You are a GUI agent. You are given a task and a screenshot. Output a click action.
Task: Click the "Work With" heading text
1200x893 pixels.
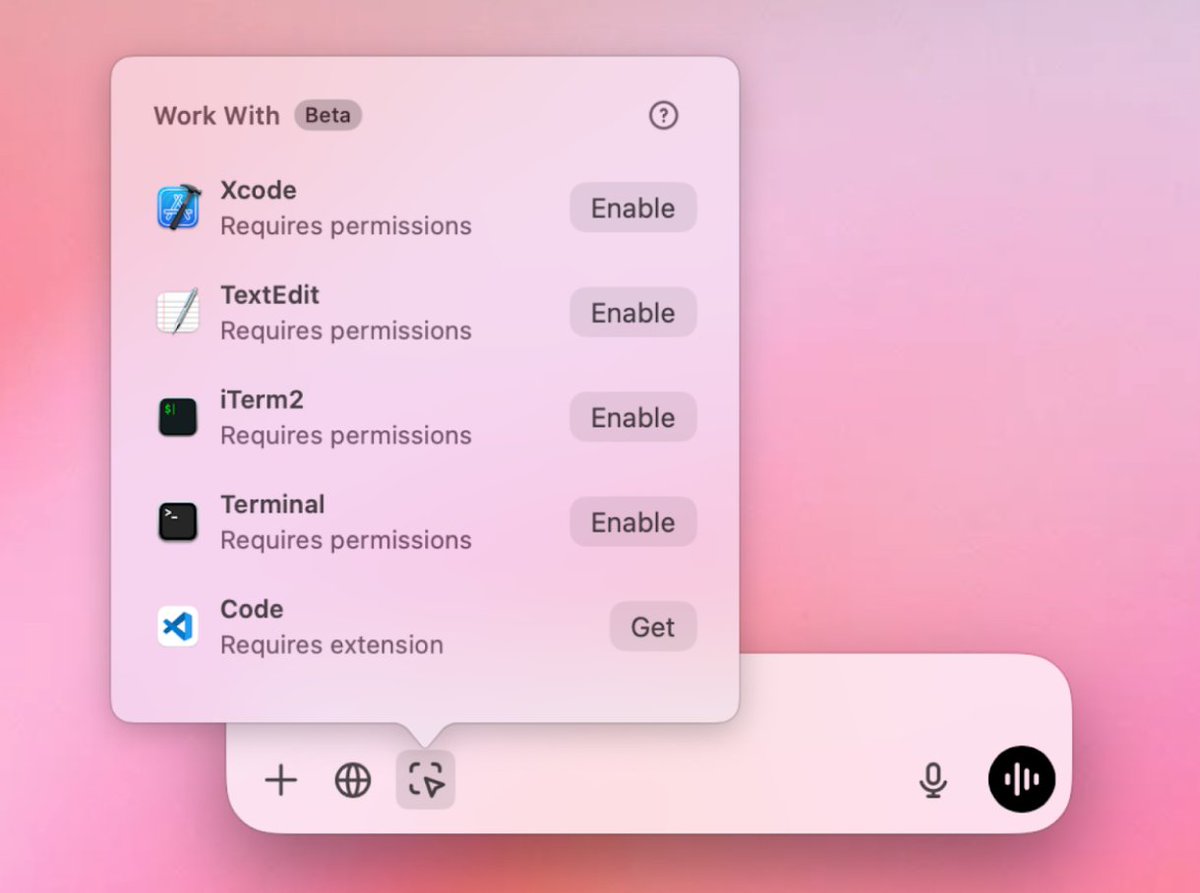coord(216,116)
